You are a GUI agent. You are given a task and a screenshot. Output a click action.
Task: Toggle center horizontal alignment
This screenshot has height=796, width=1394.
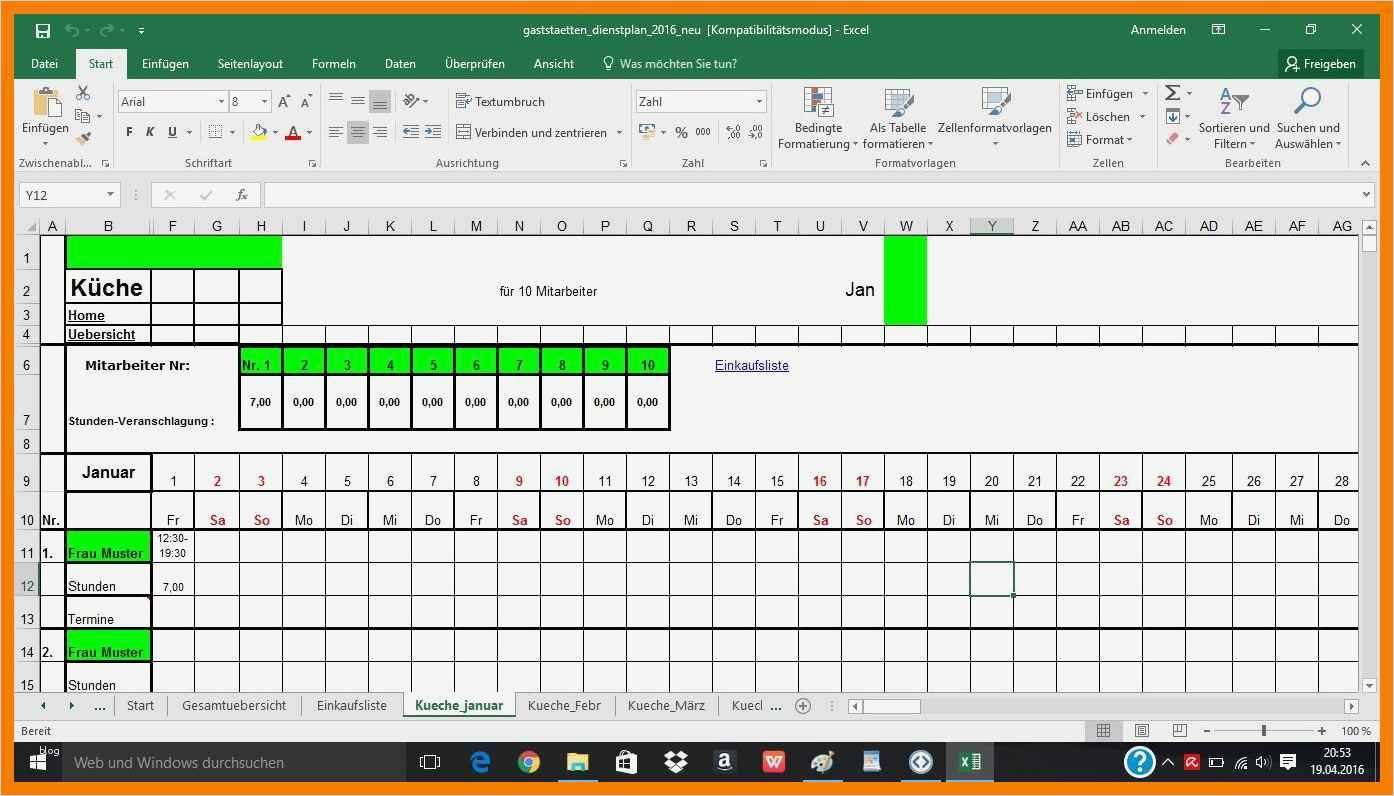(358, 132)
